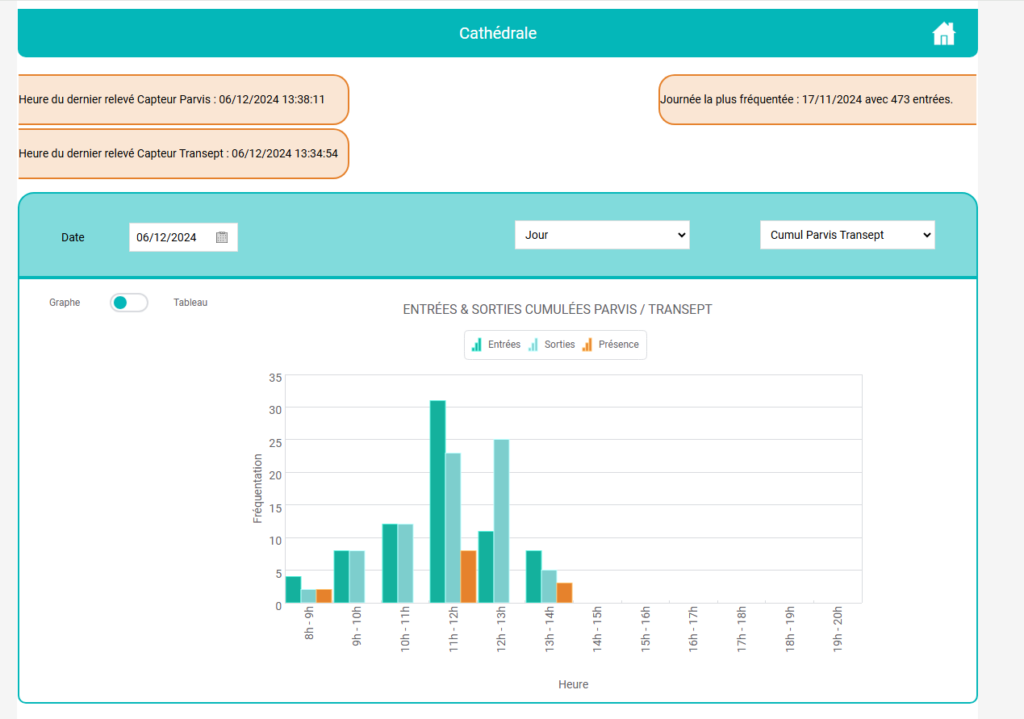Click the 10h-11h Entrées bar

coord(389,563)
